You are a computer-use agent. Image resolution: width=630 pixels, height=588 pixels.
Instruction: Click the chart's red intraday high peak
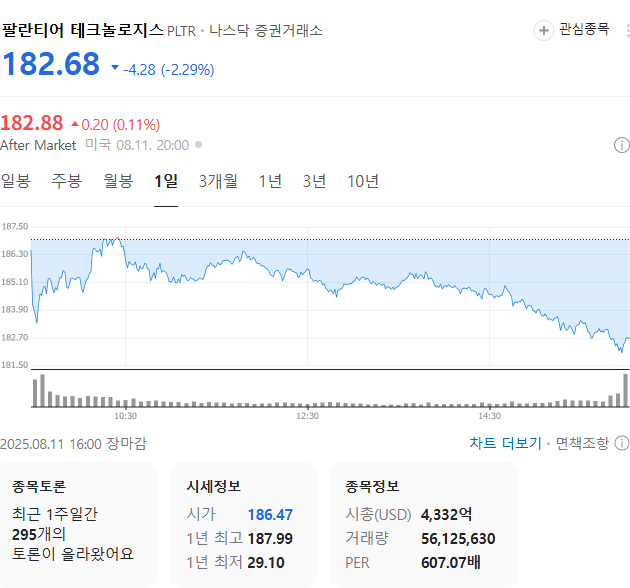[117, 238]
